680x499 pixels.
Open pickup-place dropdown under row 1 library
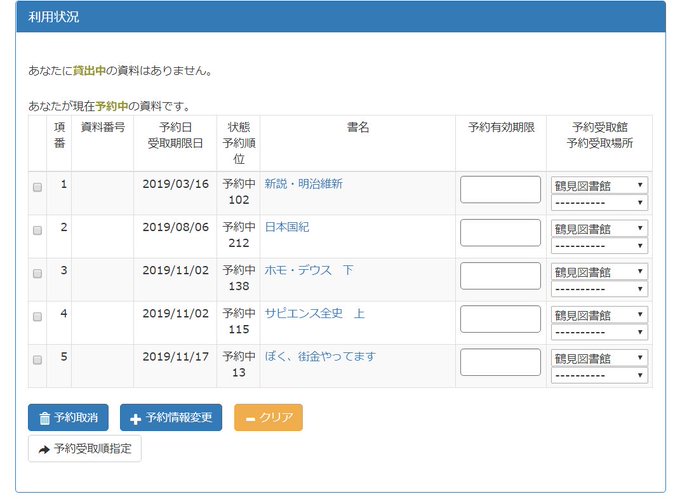[x=599, y=202]
